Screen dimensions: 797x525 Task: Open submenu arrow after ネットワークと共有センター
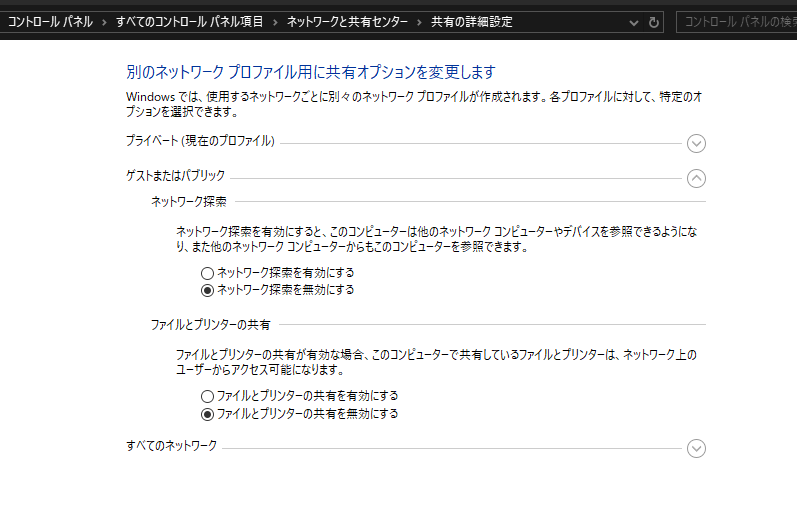click(x=419, y=22)
